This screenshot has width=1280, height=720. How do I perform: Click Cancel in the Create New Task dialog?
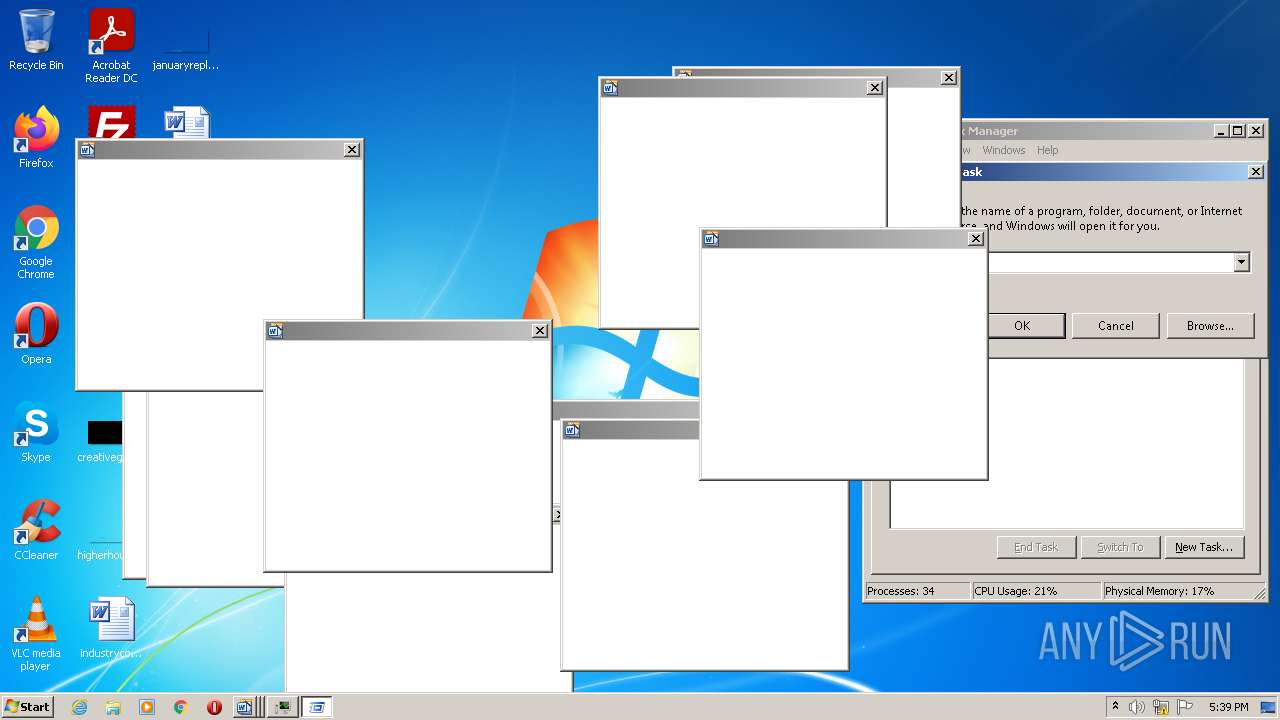[1116, 326]
